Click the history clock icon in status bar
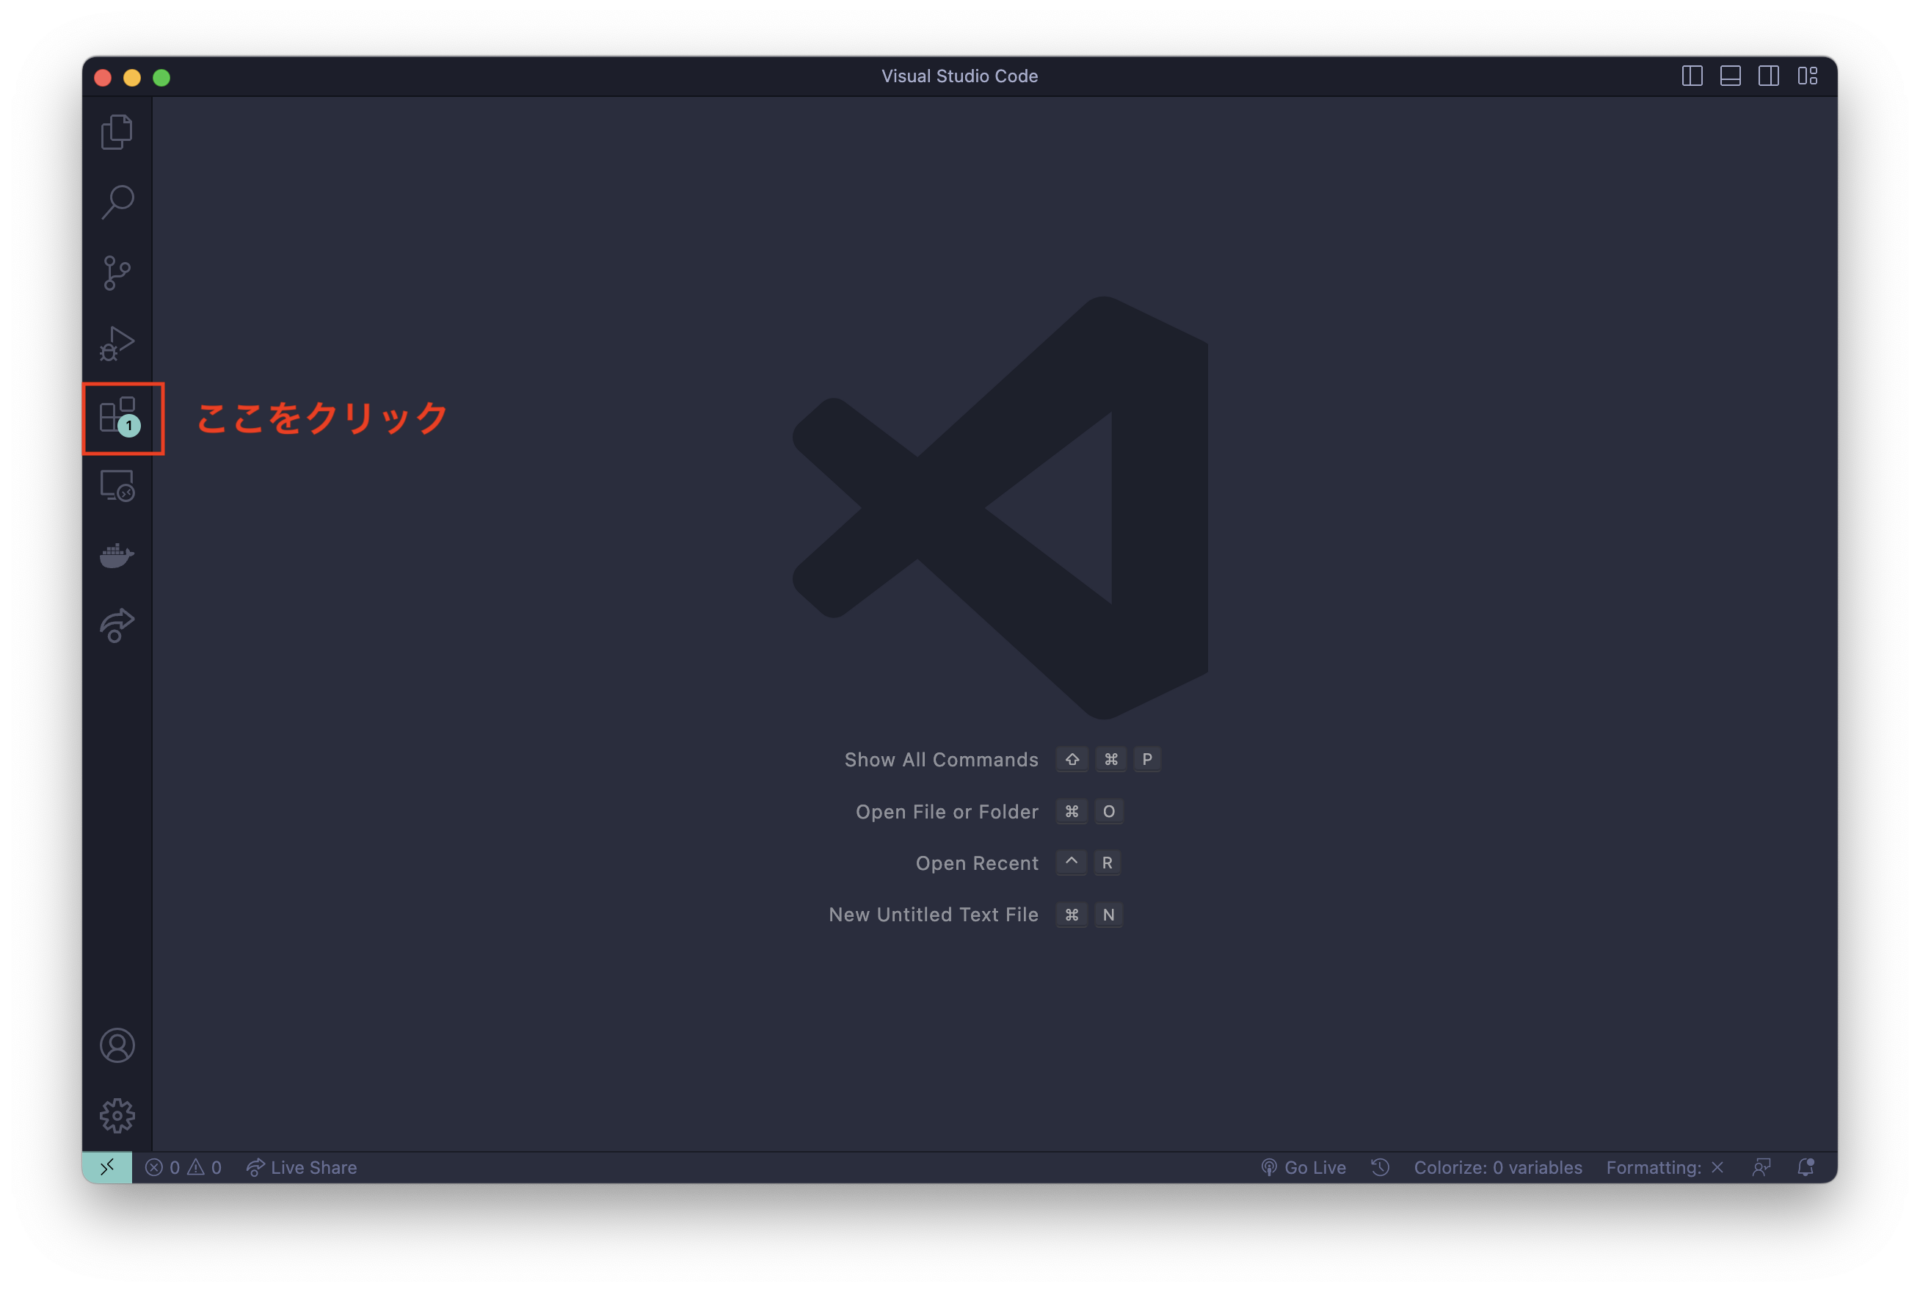Image resolution: width=1920 pixels, height=1292 pixels. click(1380, 1167)
